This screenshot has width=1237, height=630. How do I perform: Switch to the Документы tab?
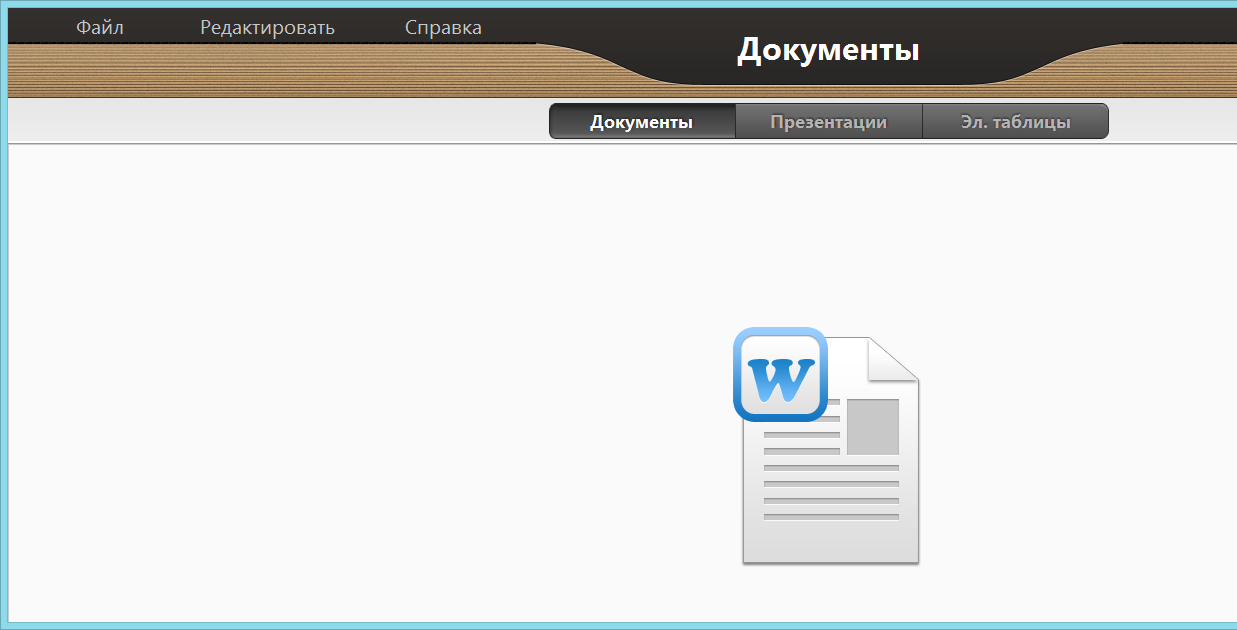coord(641,122)
